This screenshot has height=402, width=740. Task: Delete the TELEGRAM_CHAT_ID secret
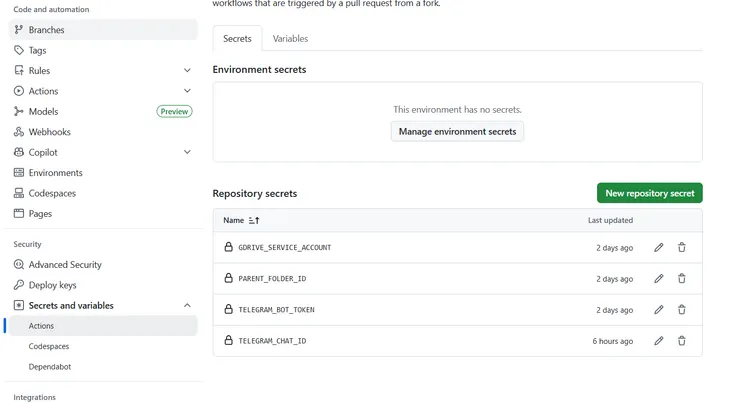coord(682,341)
